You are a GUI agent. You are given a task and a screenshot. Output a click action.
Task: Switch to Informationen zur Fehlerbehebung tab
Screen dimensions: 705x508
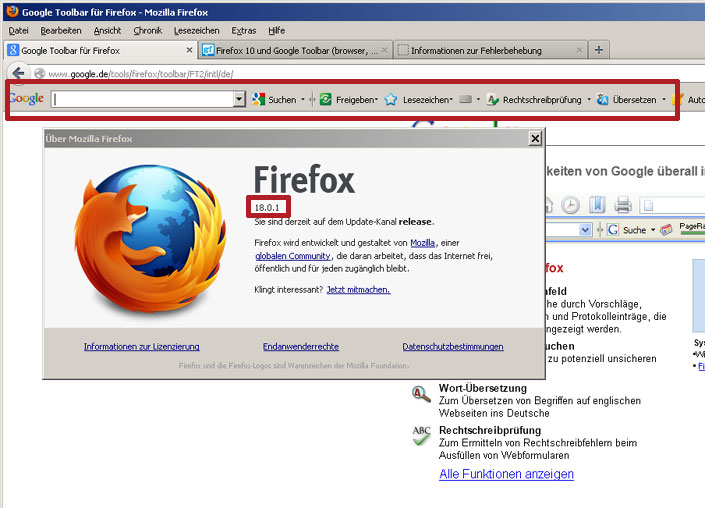tap(490, 50)
